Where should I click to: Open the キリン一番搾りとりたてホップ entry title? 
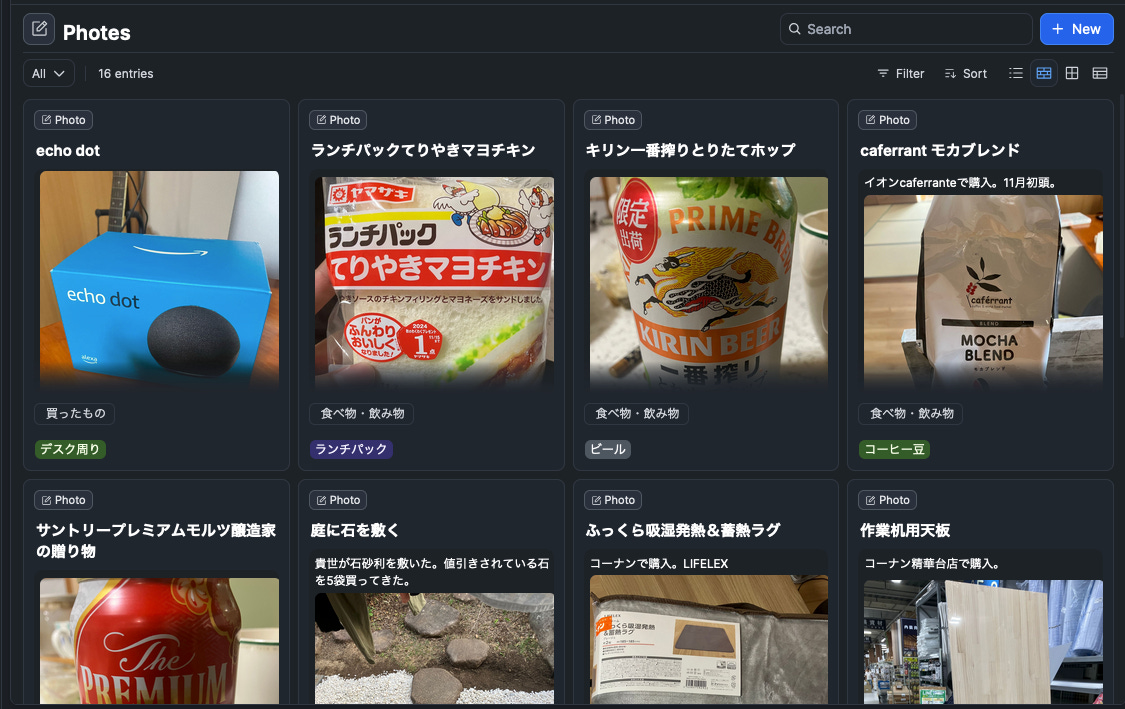click(x=690, y=151)
